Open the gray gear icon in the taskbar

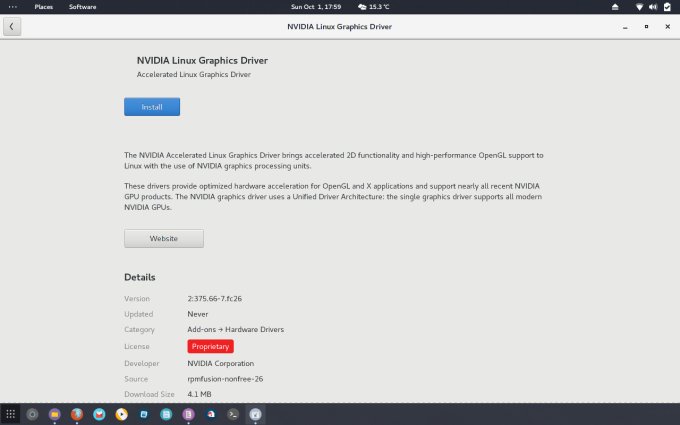(x=33, y=414)
